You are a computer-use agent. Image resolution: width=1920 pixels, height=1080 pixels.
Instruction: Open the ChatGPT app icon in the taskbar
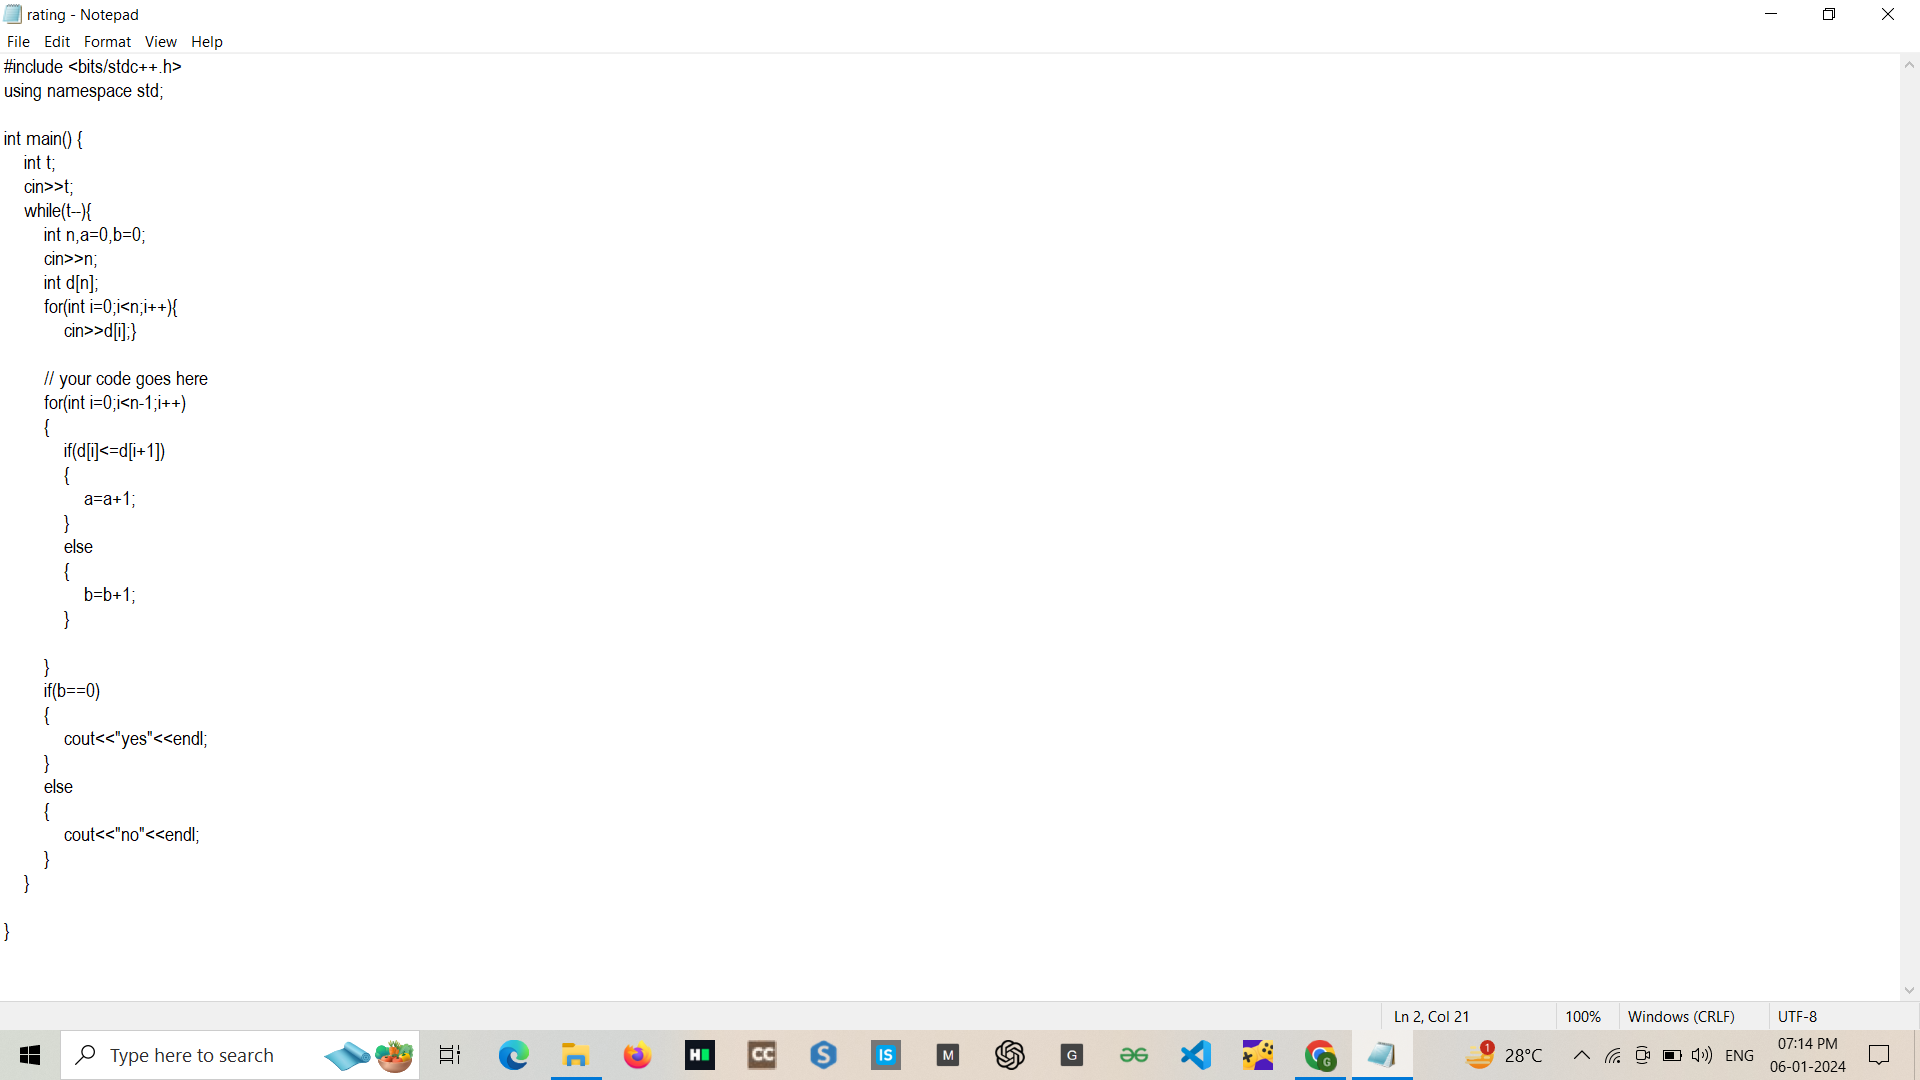coord(1010,1055)
